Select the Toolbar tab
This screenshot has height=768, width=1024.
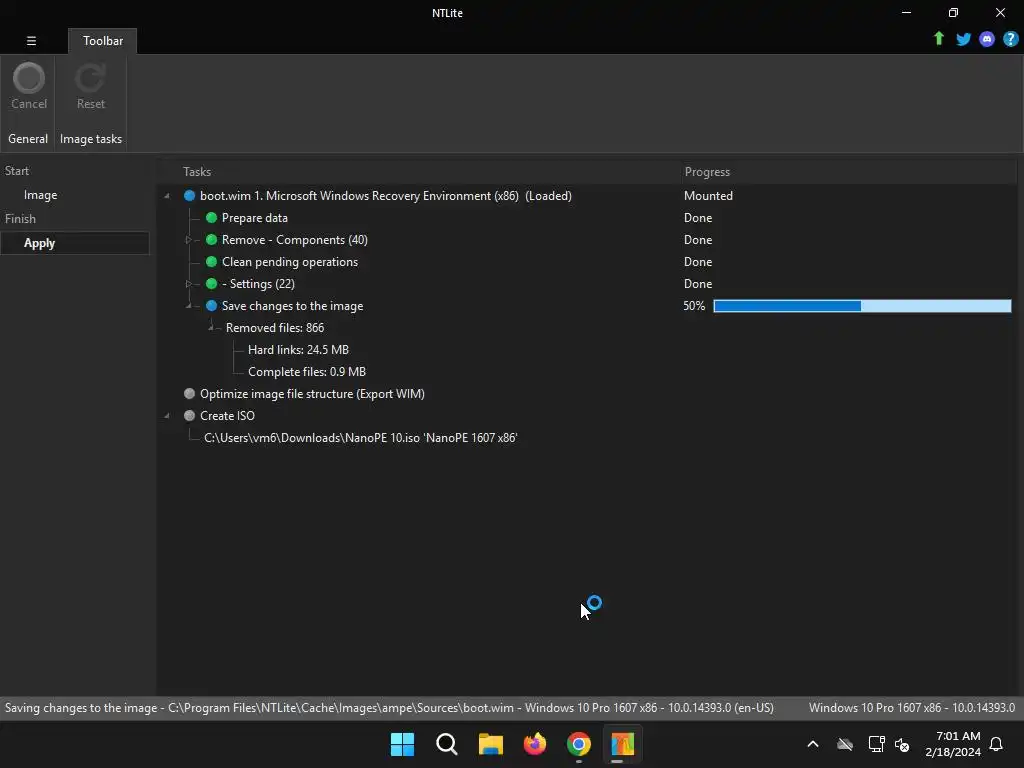(x=103, y=40)
